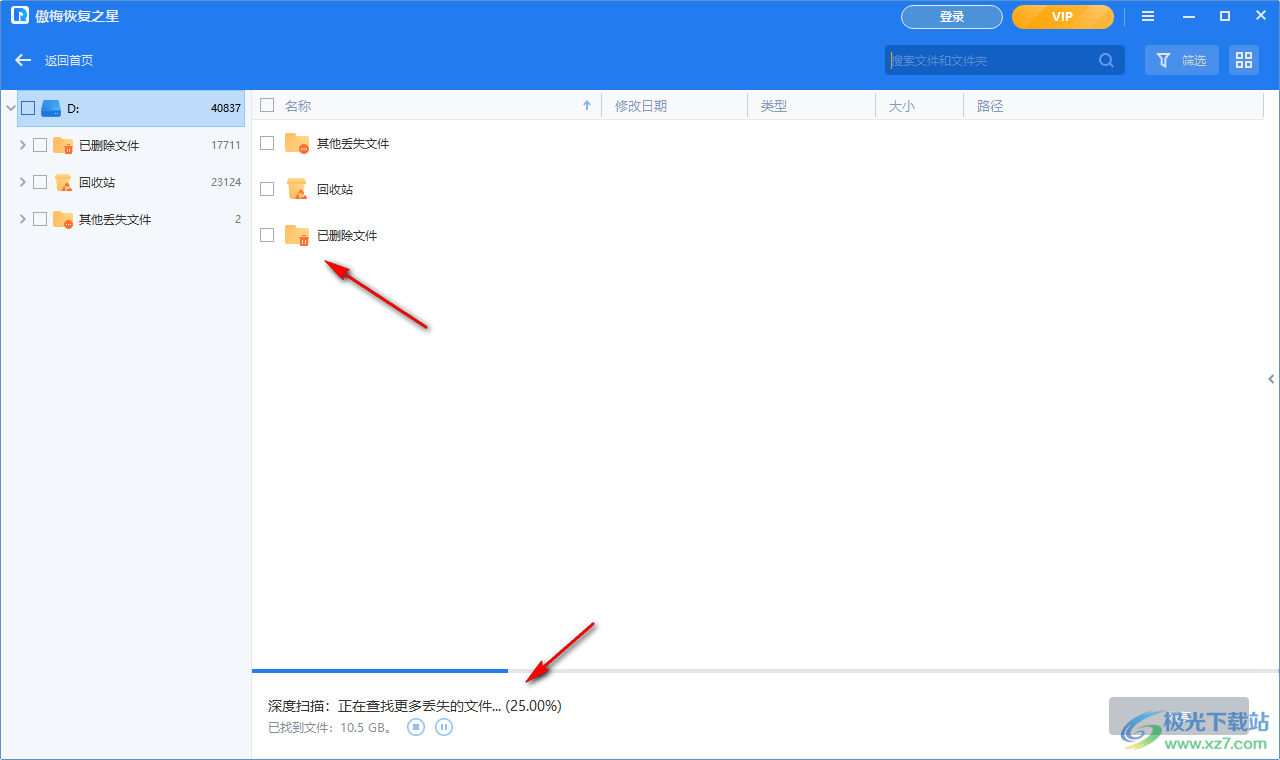Open the 筛选 filter button
This screenshot has height=760, width=1280.
pyautogui.click(x=1182, y=60)
